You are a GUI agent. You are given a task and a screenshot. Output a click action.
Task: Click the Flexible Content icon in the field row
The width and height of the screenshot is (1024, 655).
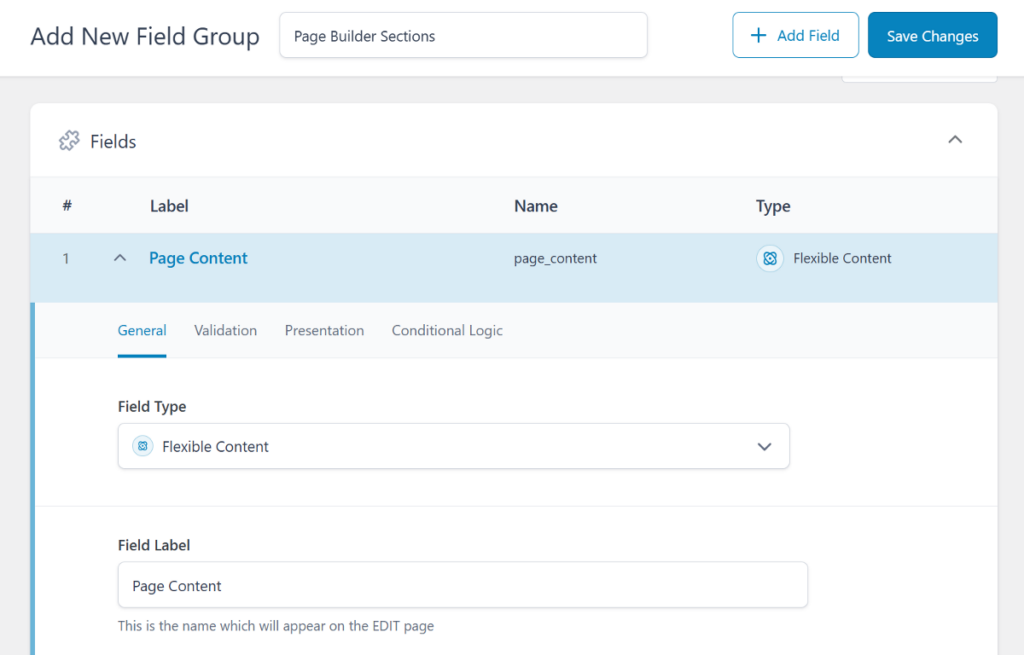pos(770,258)
